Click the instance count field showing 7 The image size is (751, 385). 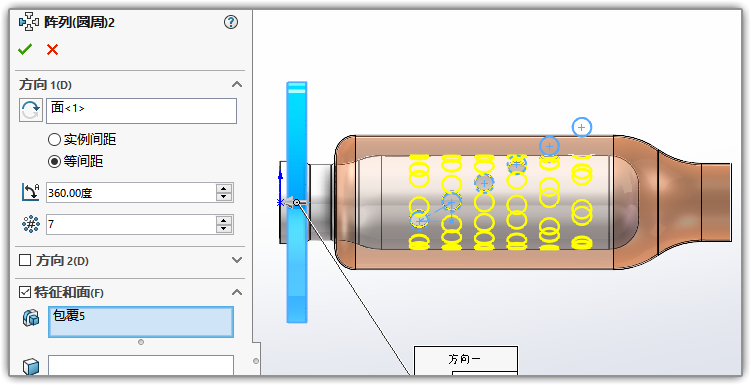click(131, 224)
